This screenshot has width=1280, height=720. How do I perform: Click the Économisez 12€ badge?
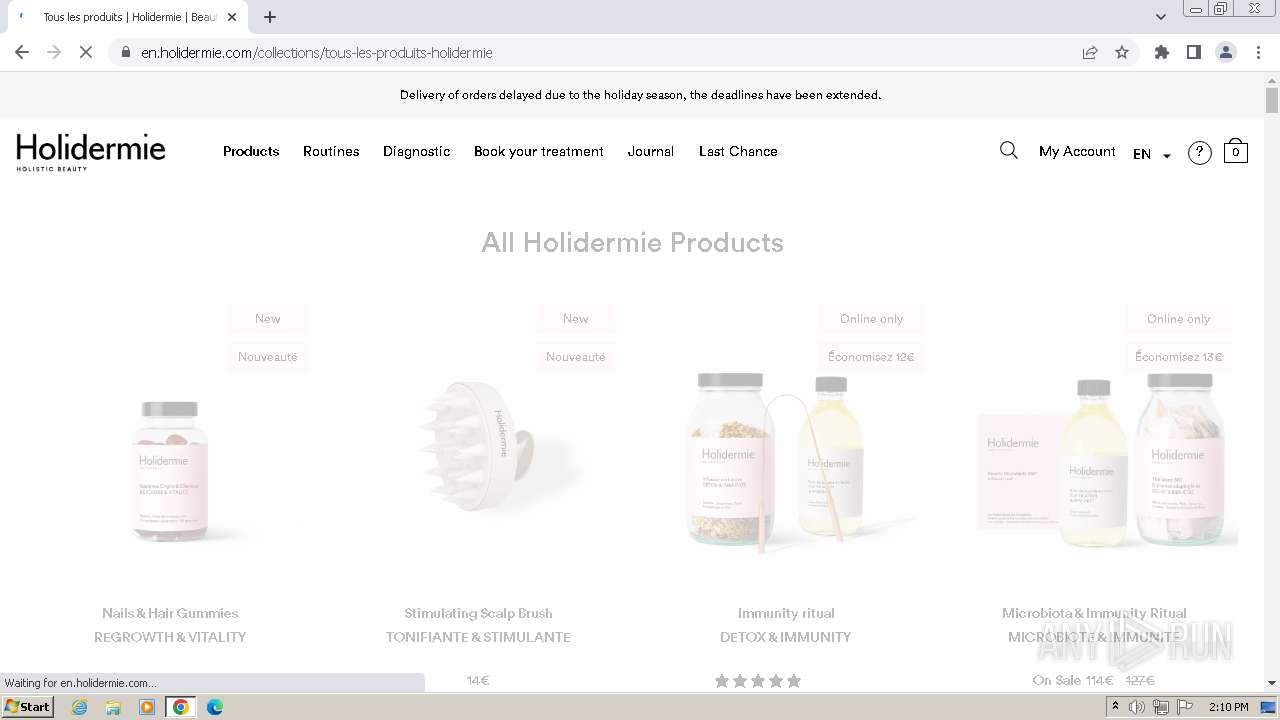[x=871, y=357]
